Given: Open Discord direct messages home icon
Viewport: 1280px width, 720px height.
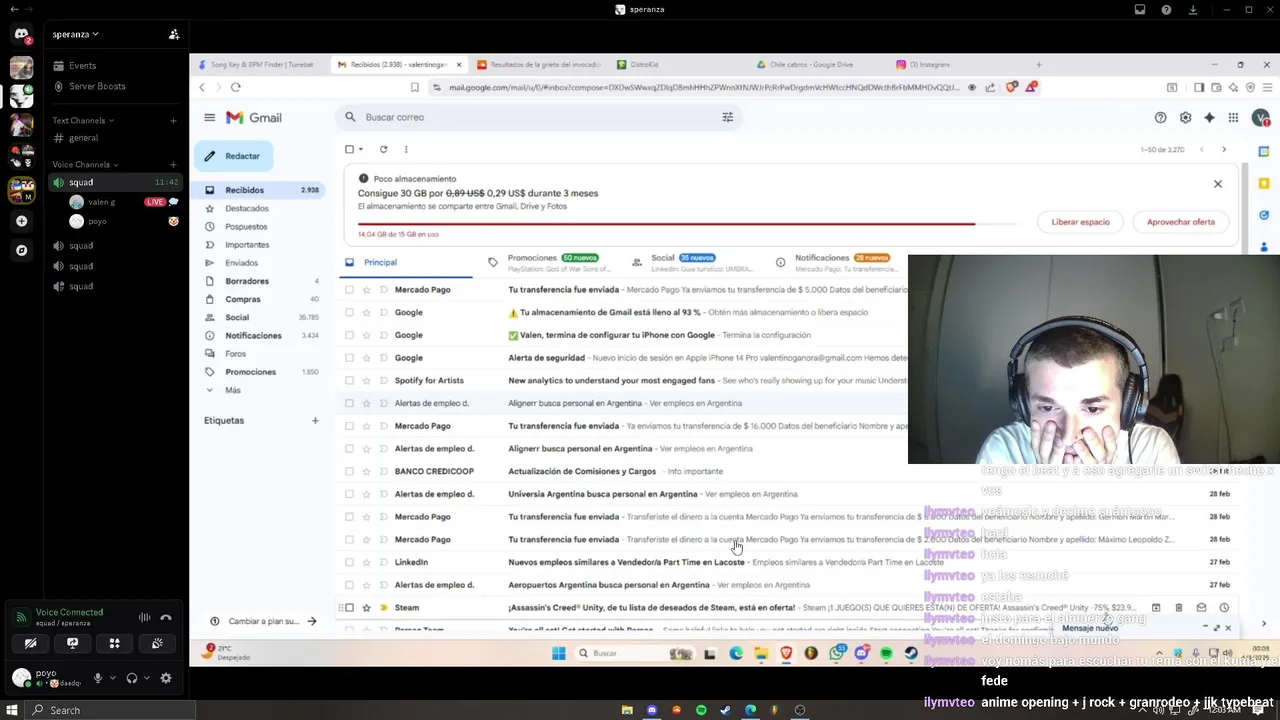Looking at the screenshot, I should pyautogui.click(x=21, y=34).
